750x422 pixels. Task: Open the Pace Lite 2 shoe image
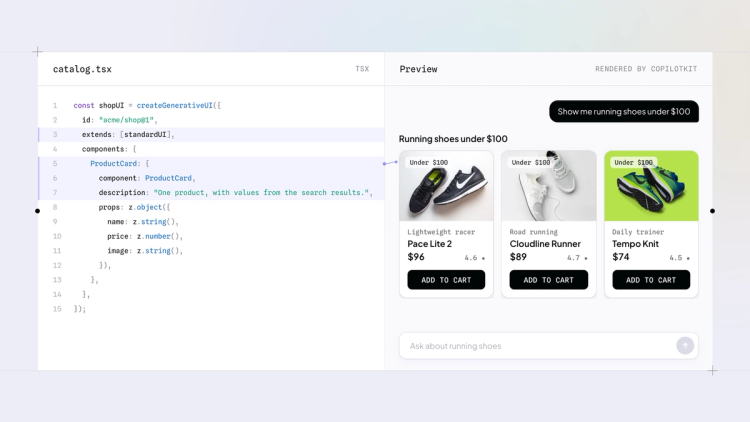point(446,186)
